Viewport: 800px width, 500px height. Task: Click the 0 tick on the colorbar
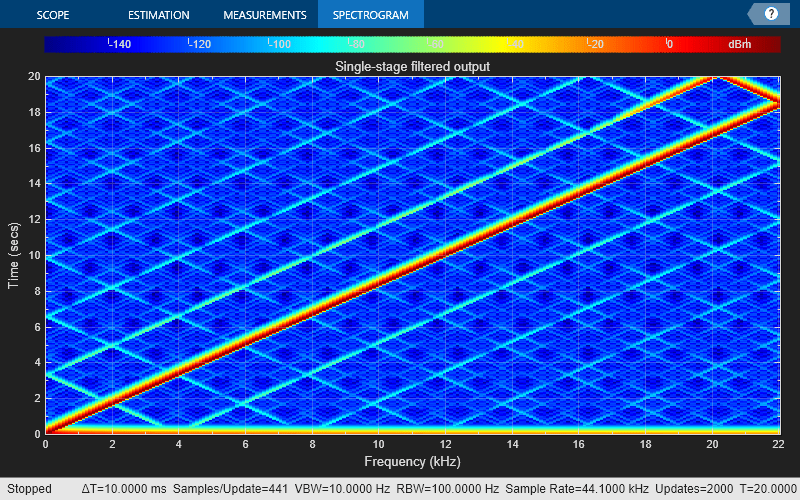669,45
